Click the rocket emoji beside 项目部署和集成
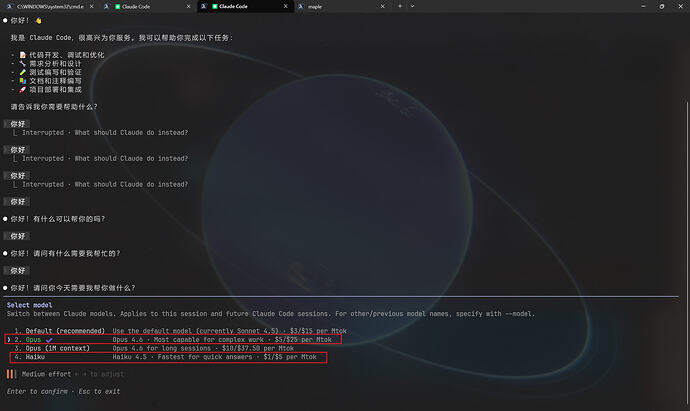The height and width of the screenshot is (411, 690). (23, 89)
